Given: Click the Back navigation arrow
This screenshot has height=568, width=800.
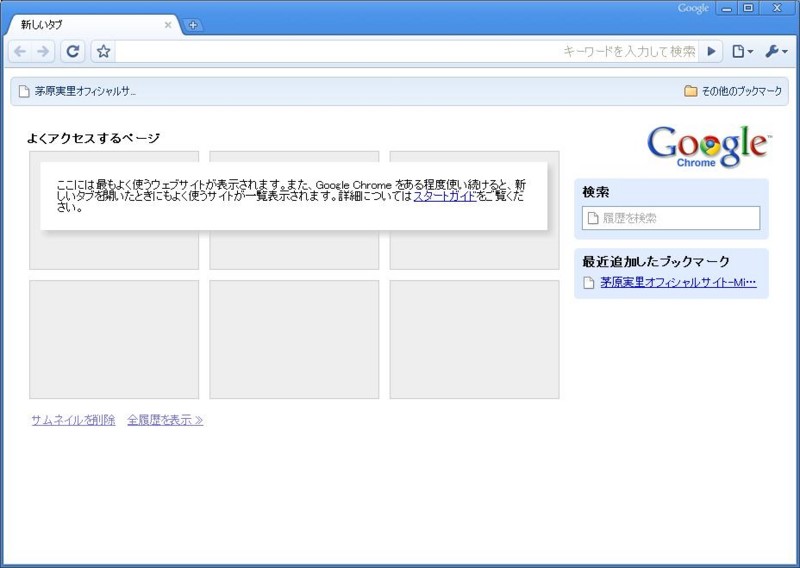Looking at the screenshot, I should [20, 51].
